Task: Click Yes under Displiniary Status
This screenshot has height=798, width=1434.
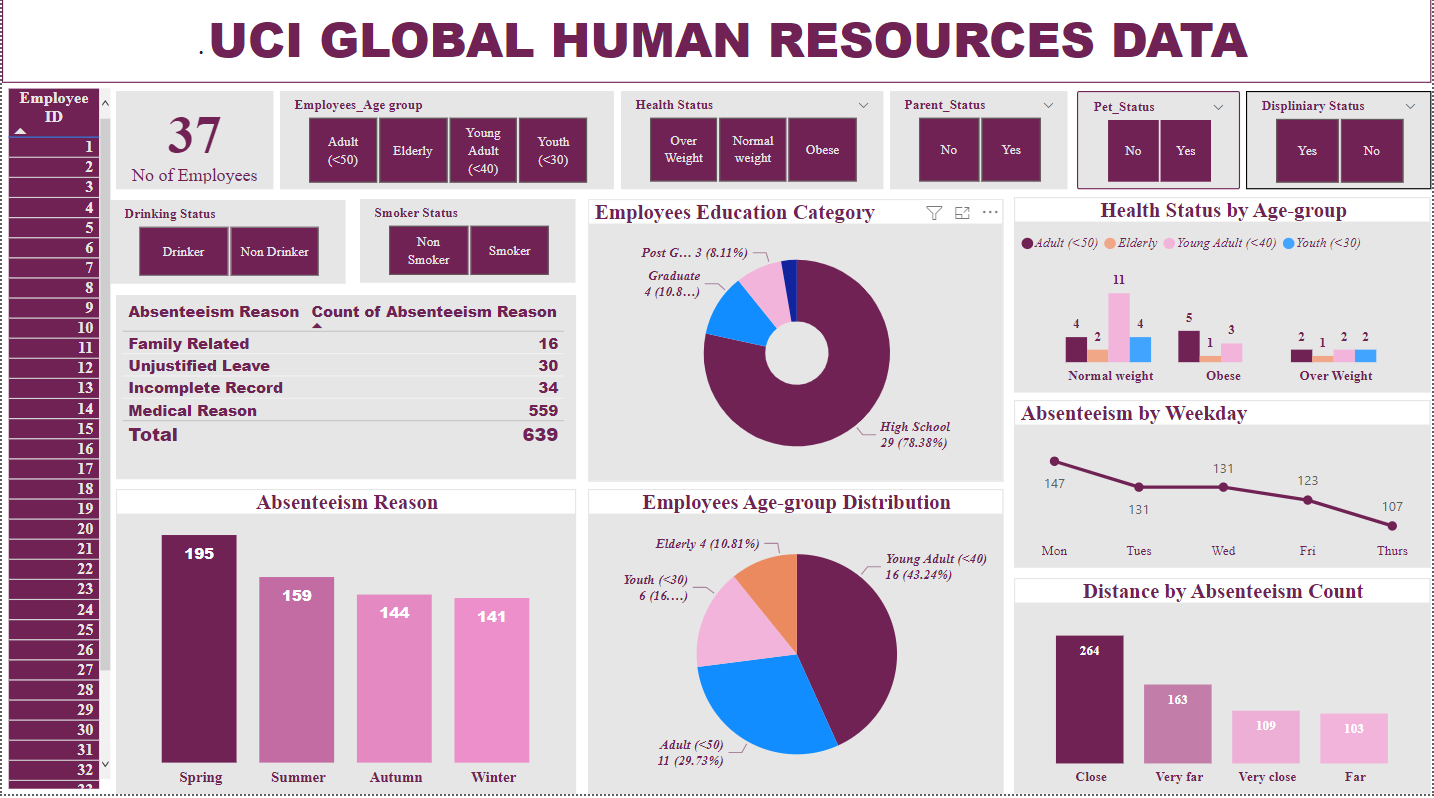Action: [x=1307, y=151]
